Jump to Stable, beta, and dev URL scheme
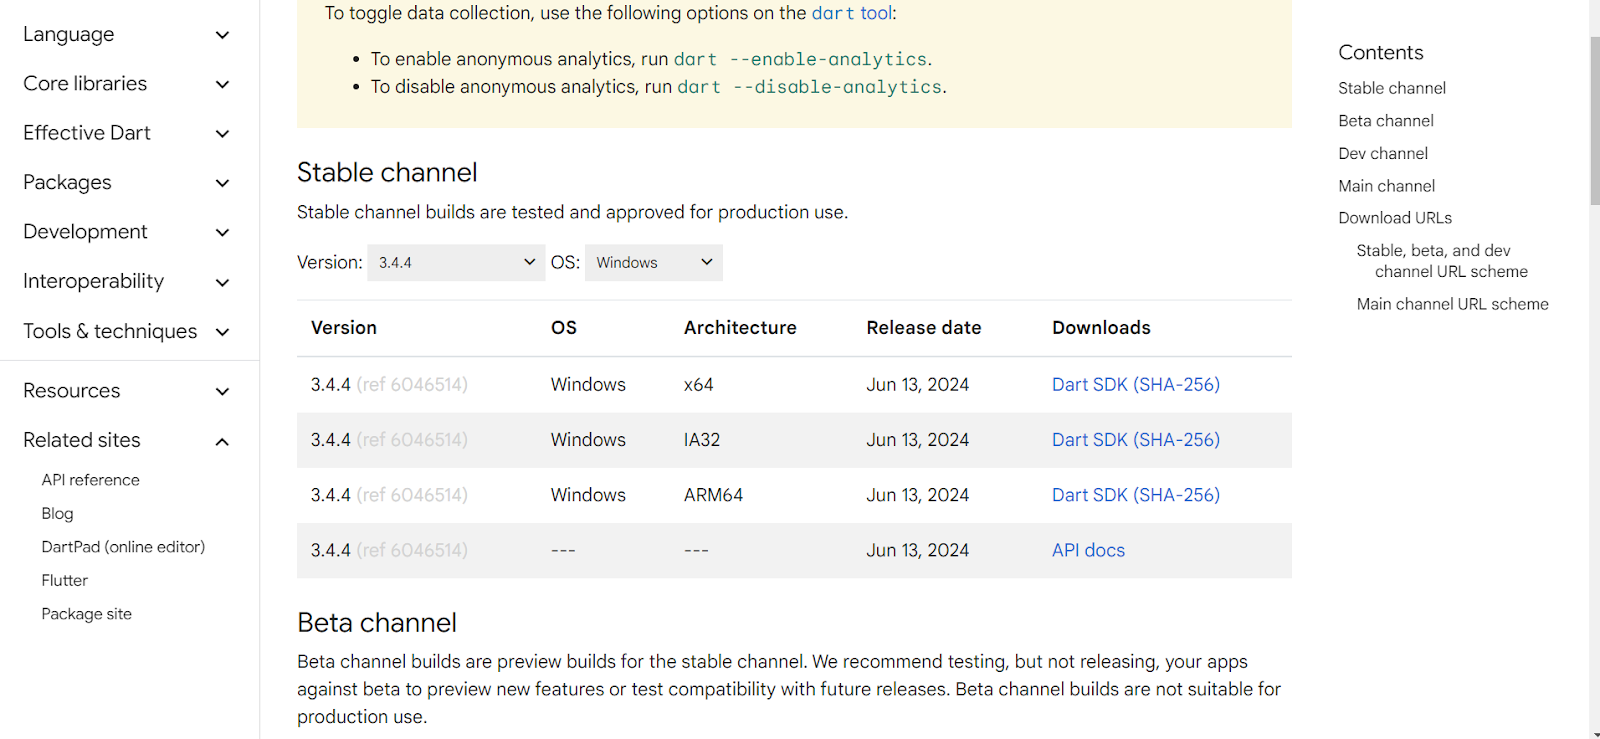The width and height of the screenshot is (1600, 739). [1442, 261]
